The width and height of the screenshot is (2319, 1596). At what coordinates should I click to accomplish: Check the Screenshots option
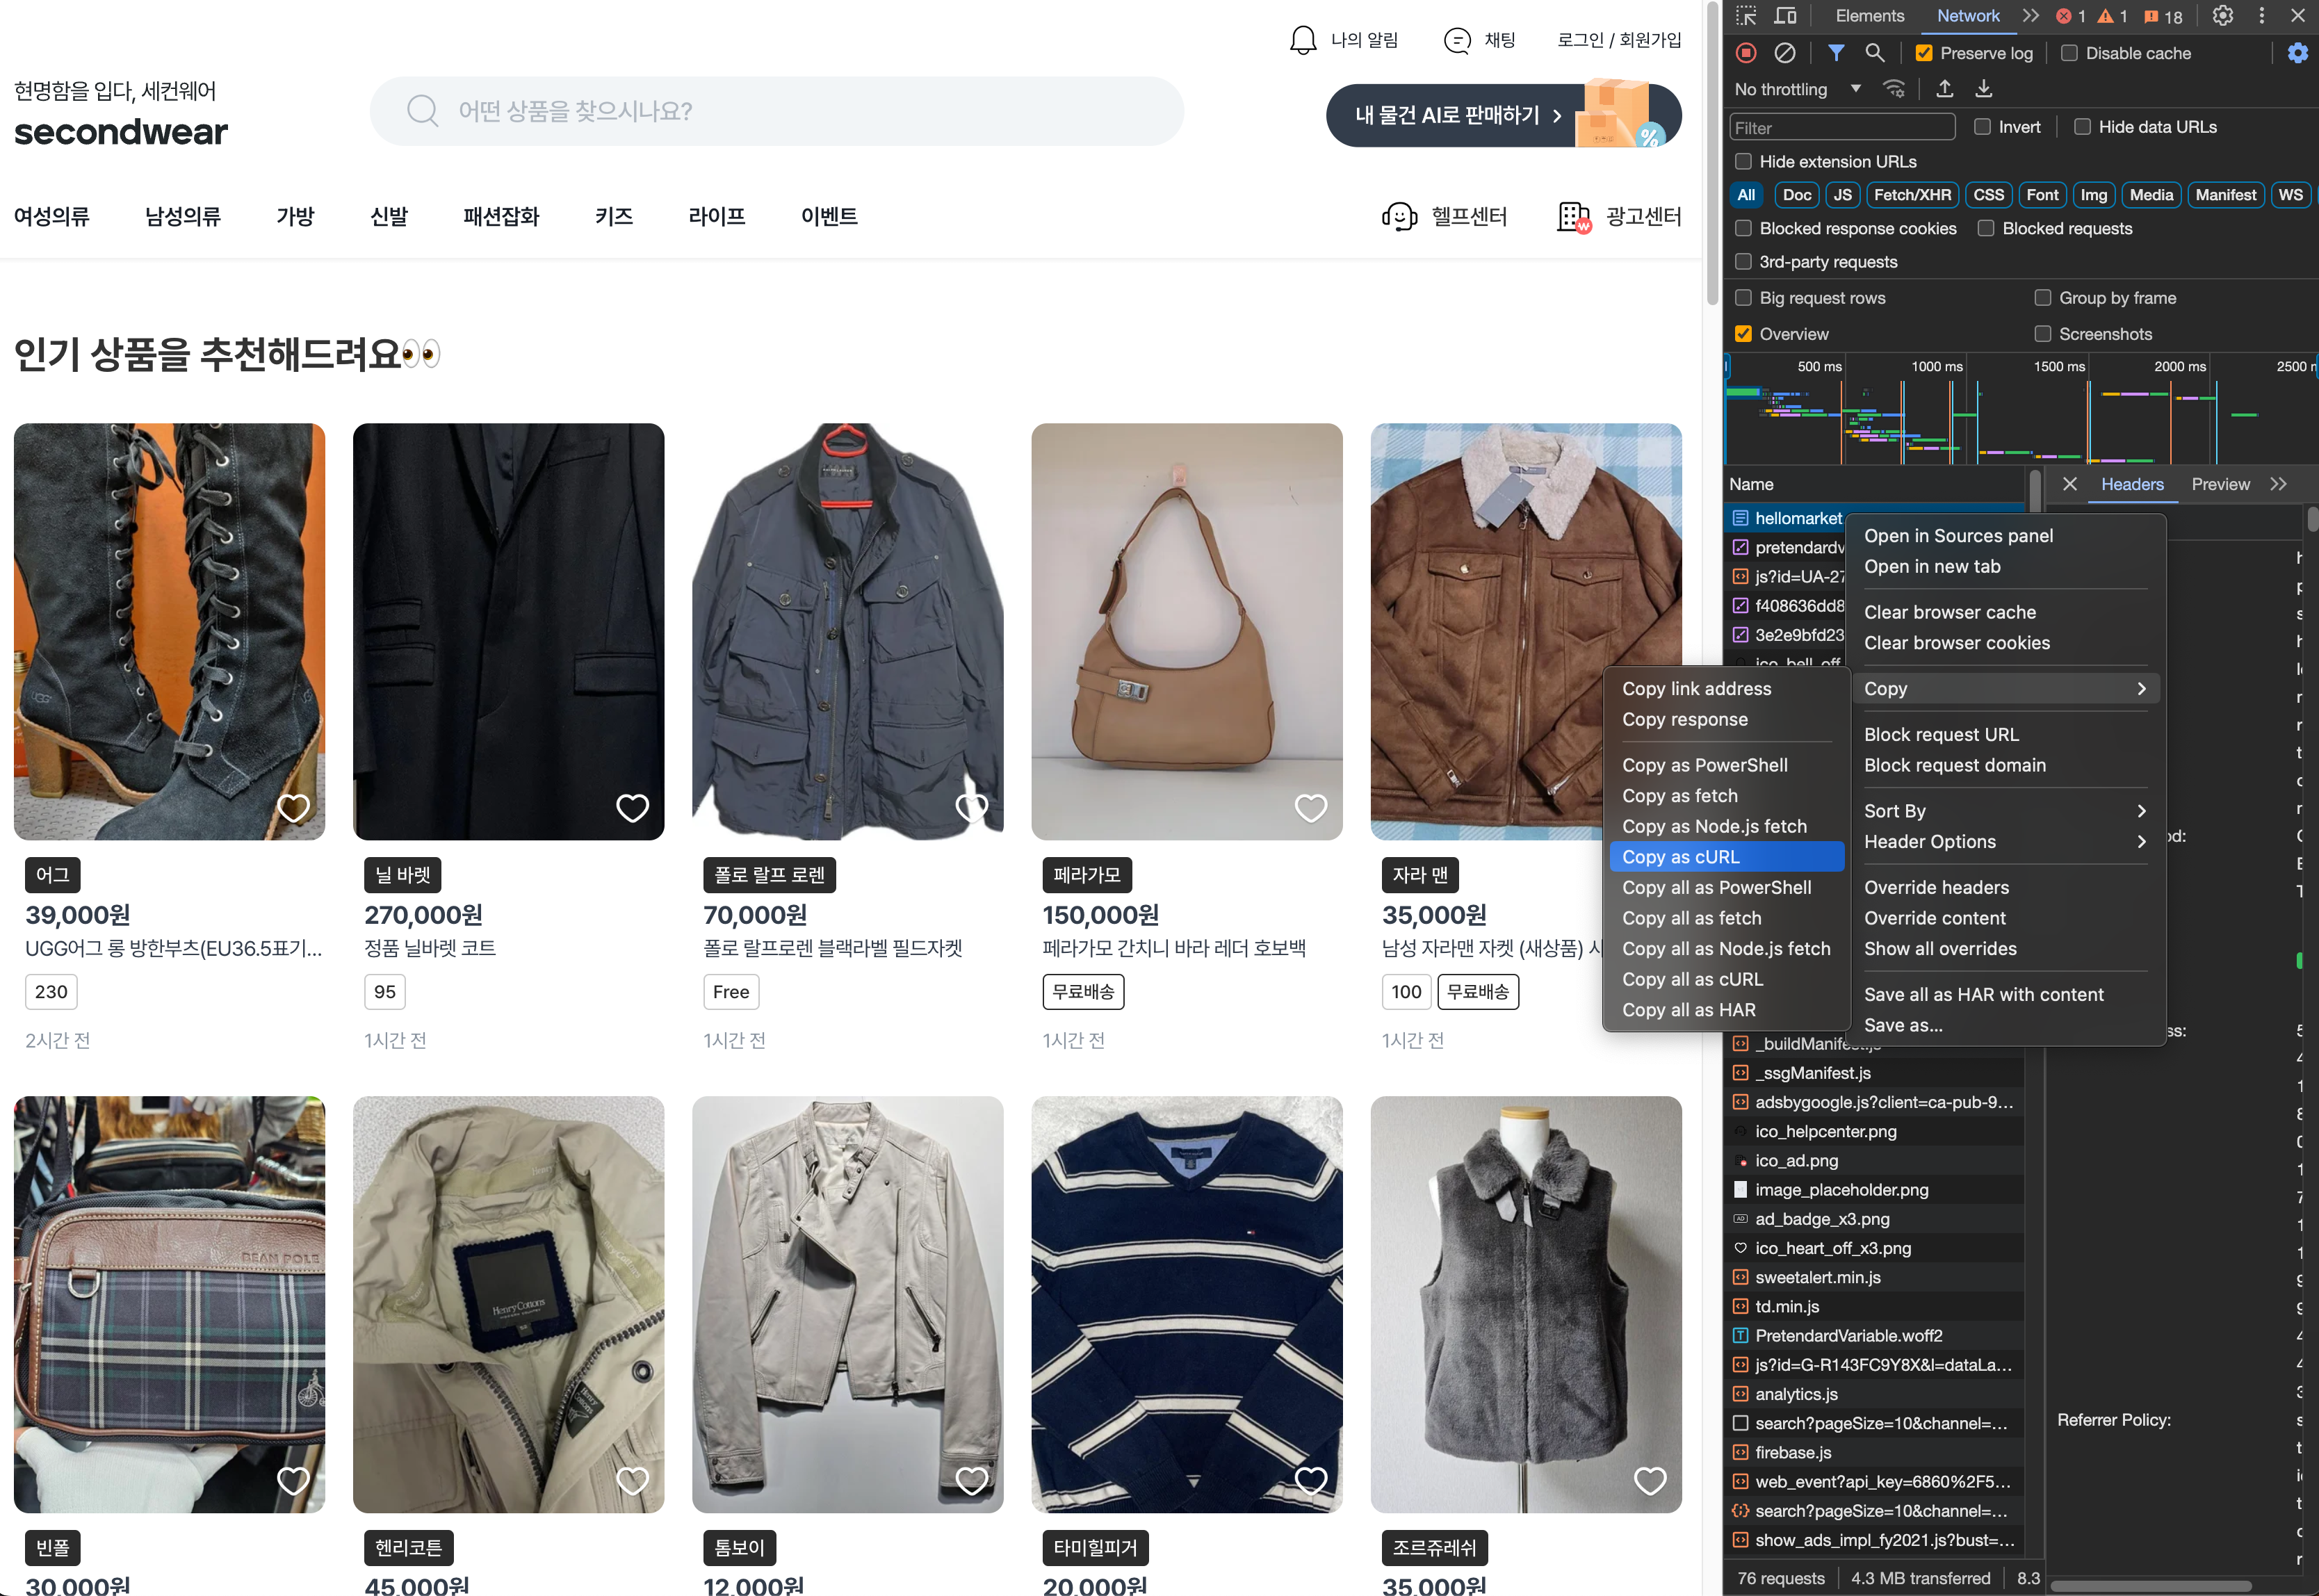tap(2043, 334)
